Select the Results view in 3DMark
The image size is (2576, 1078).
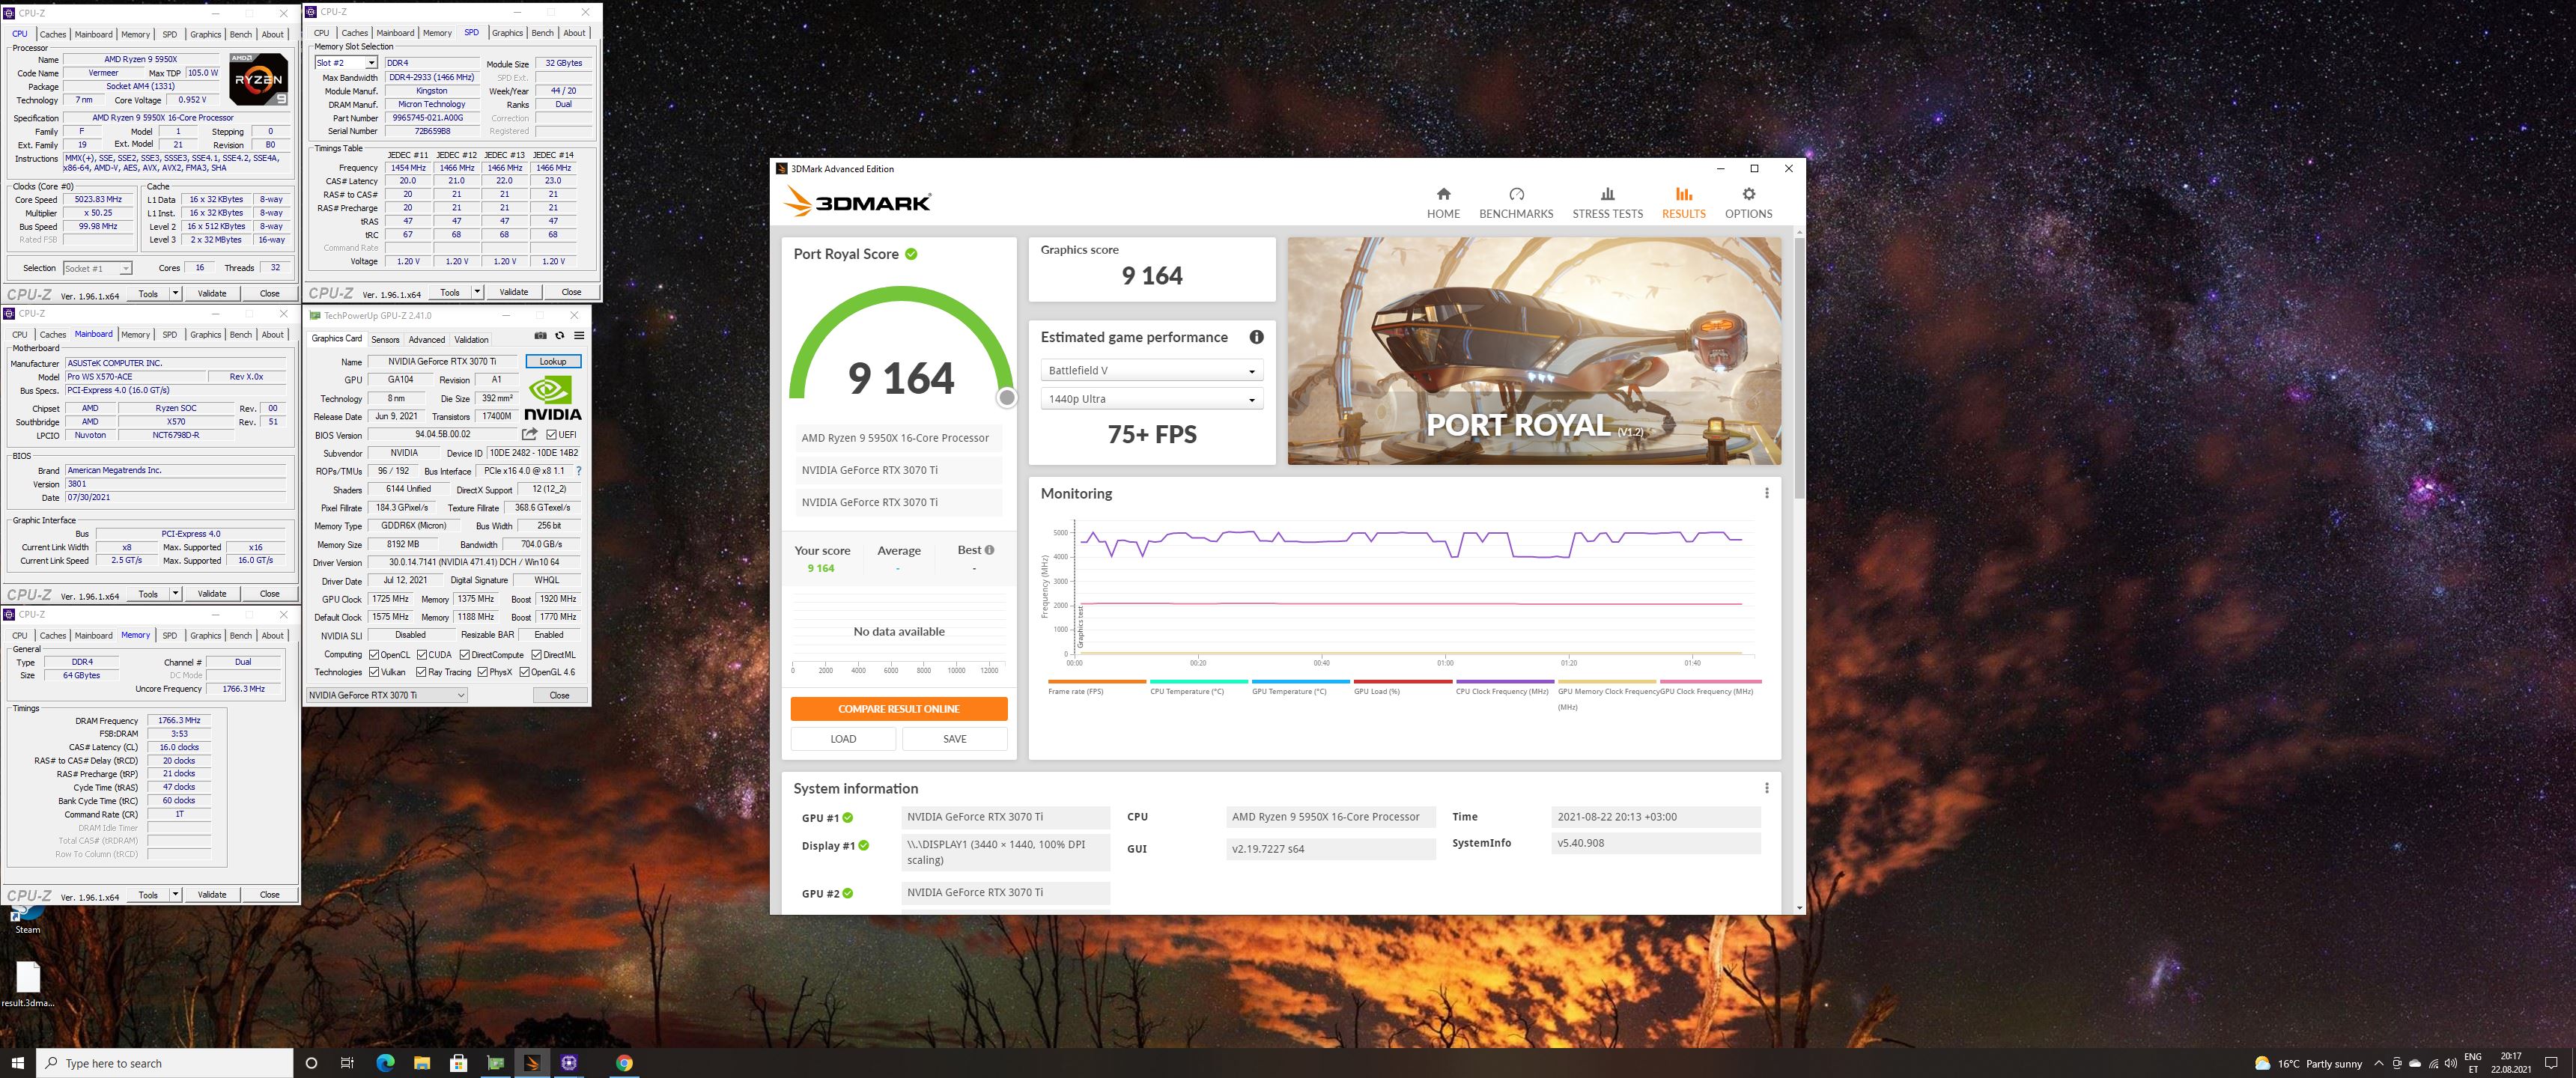(1684, 203)
